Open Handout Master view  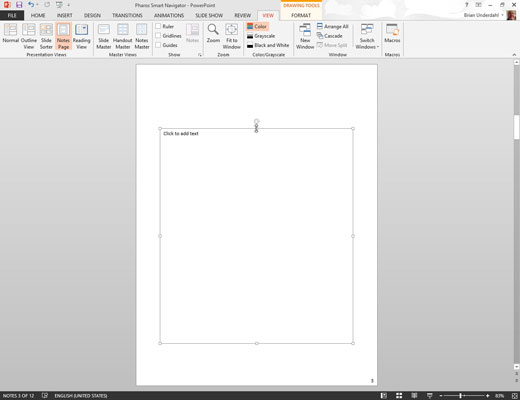(x=123, y=36)
